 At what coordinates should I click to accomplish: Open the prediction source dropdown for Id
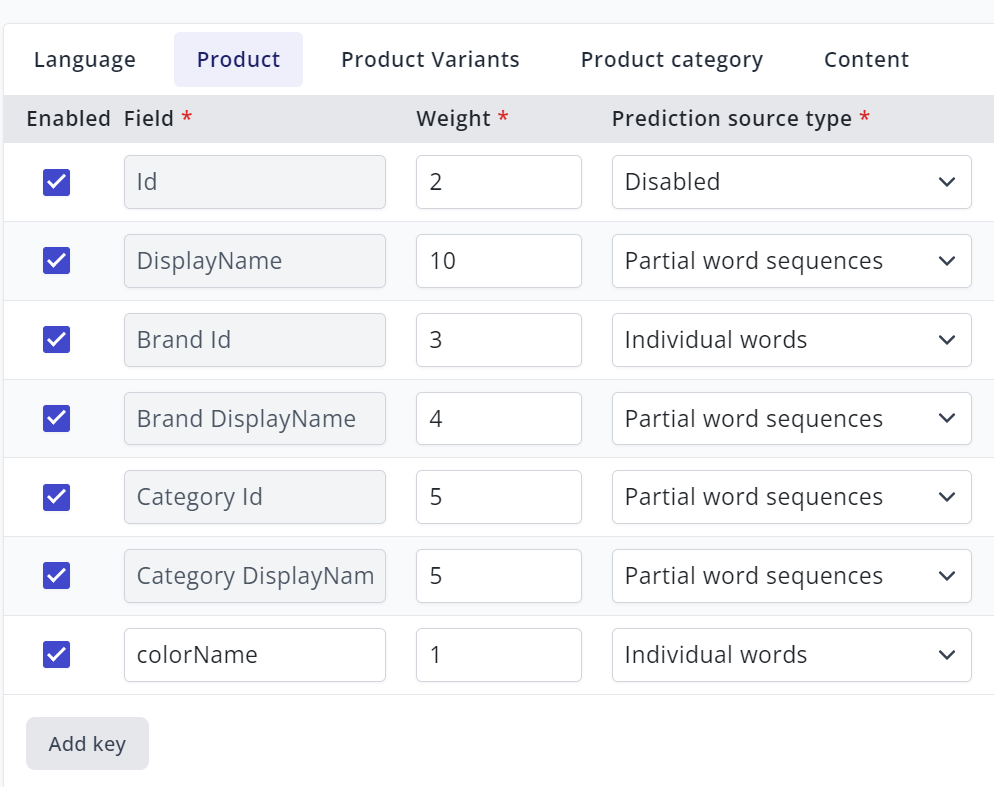point(790,182)
